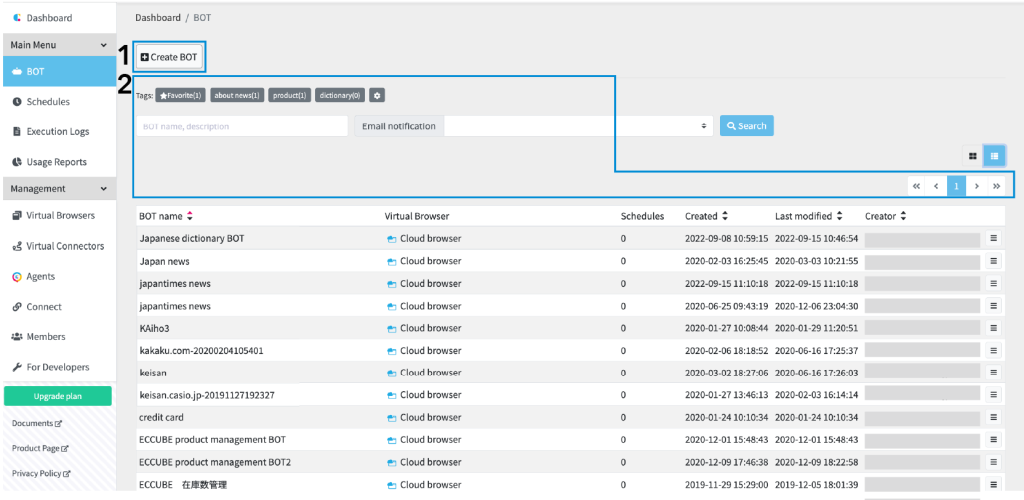Switch to list view
Image resolution: width=1024 pixels, height=500 pixels.
pos(995,156)
